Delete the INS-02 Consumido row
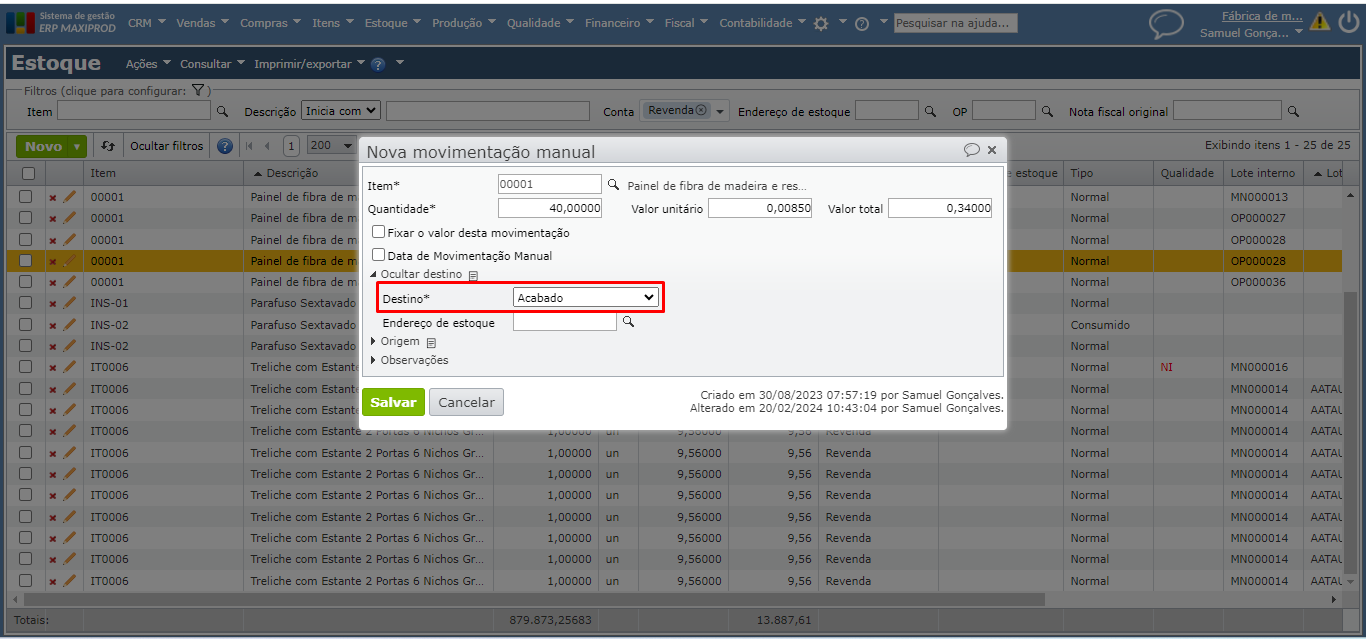Image resolution: width=1366 pixels, height=639 pixels. pyautogui.click(x=53, y=325)
